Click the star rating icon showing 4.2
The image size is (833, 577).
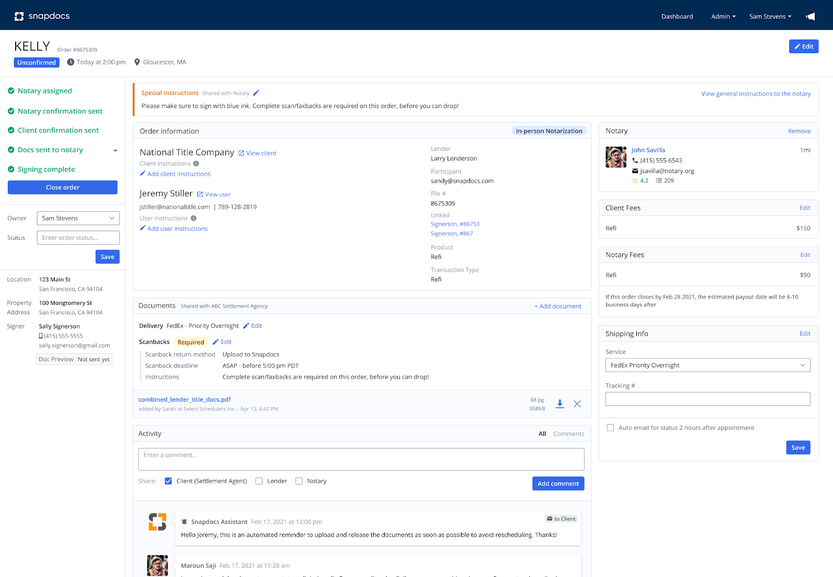coord(635,181)
